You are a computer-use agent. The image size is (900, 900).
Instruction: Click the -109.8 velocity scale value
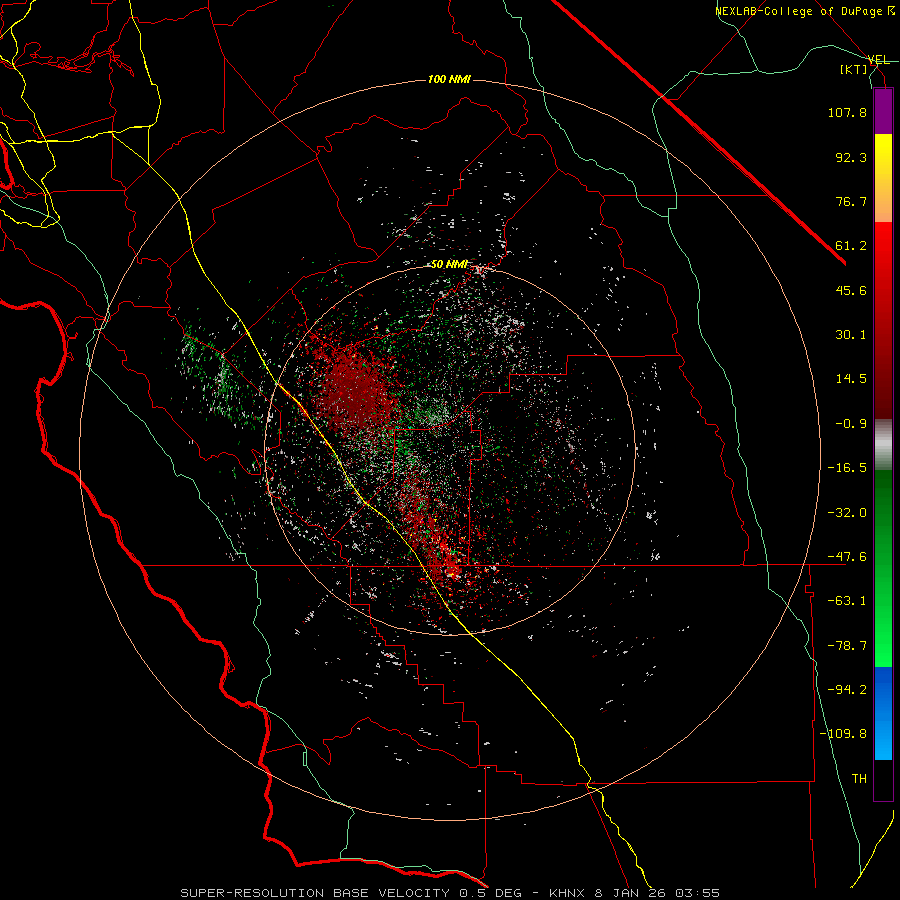point(843,734)
